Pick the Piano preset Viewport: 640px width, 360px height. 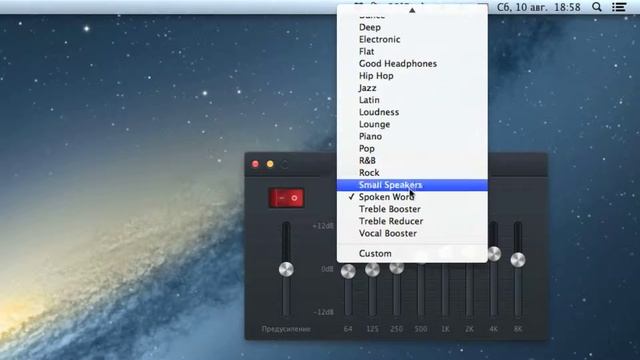pyautogui.click(x=412, y=136)
